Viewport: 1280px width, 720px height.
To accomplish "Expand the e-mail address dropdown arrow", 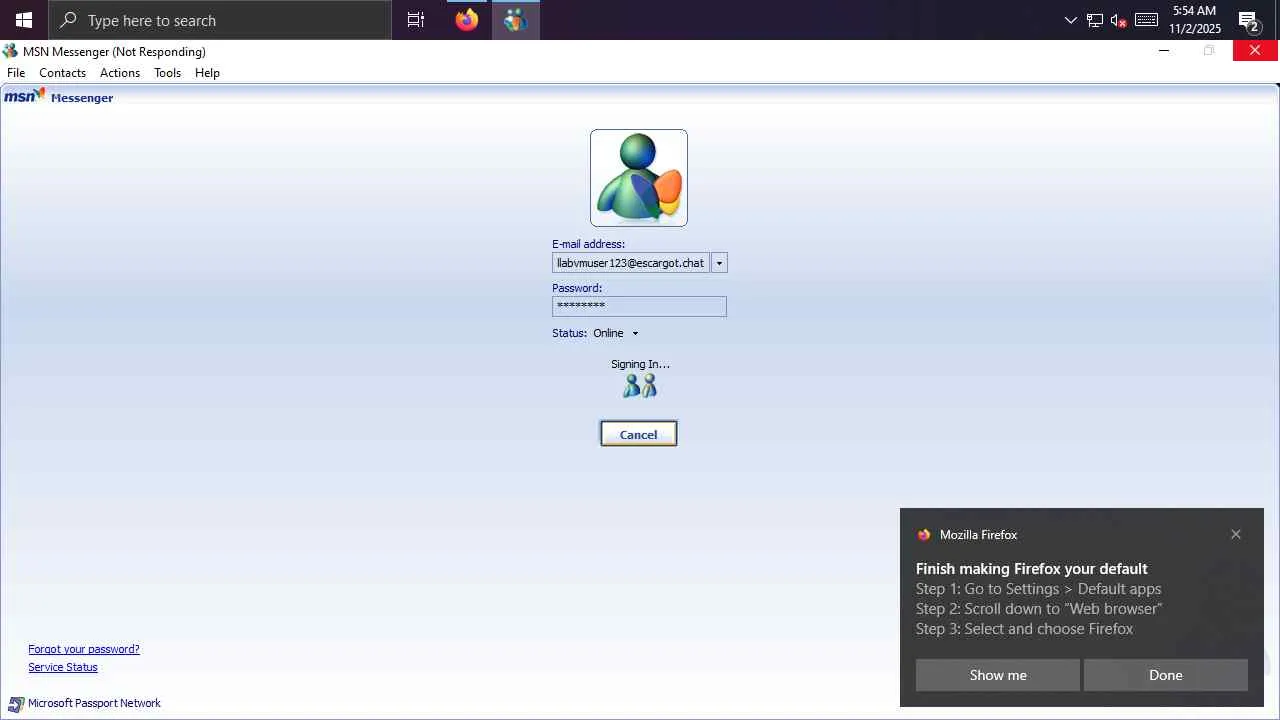I will [x=719, y=263].
